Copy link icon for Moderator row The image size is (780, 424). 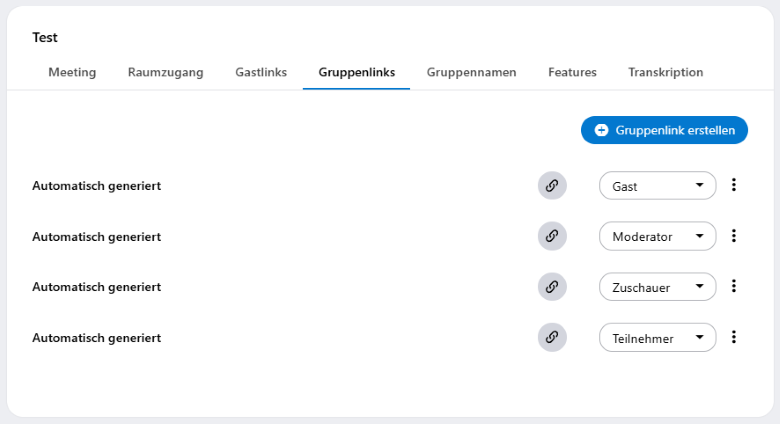[x=551, y=236]
